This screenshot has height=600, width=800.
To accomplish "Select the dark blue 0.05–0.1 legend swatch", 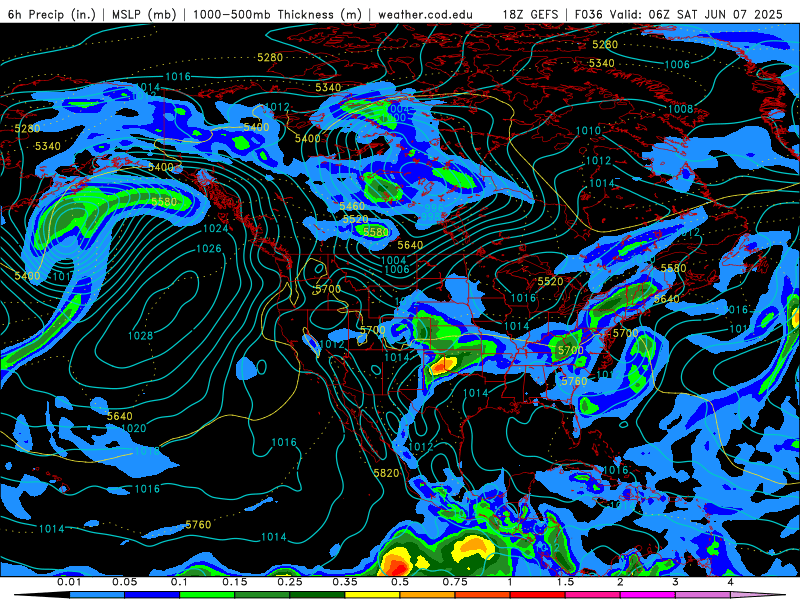I will (x=152, y=595).
